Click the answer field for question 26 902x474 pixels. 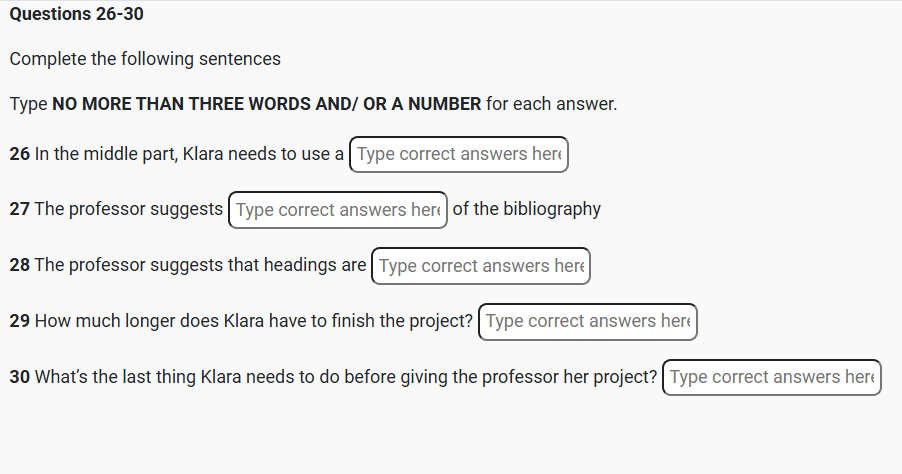[x=459, y=154]
